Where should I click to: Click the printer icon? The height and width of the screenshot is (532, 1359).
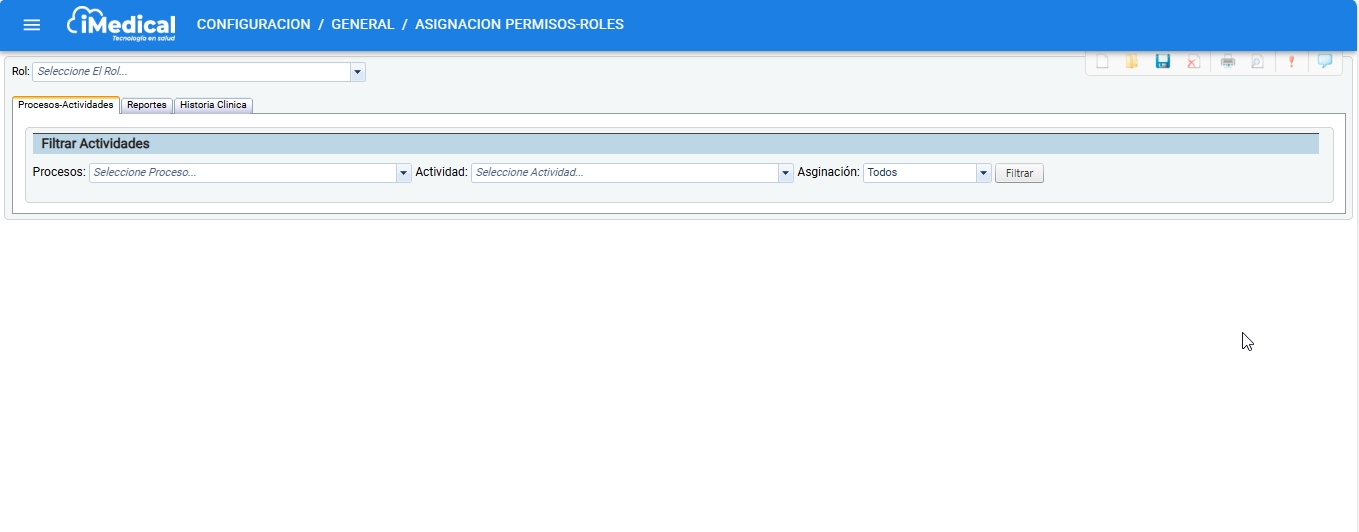[1228, 62]
